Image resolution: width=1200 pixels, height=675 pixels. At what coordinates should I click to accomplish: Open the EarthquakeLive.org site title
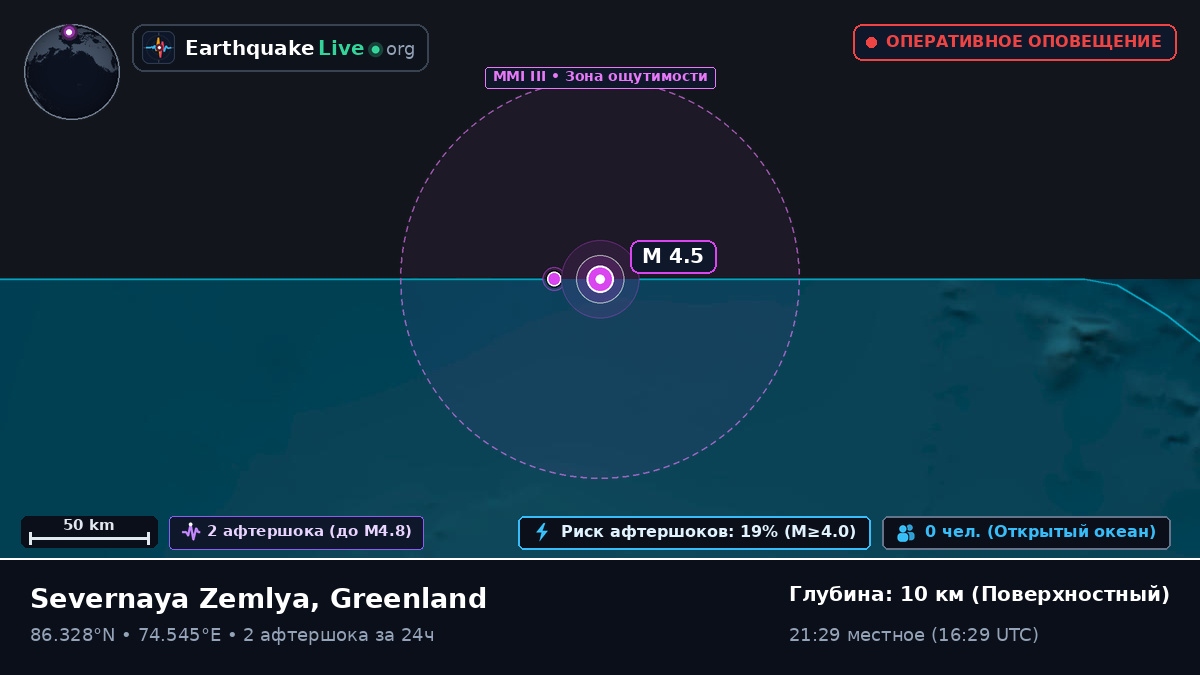(x=300, y=48)
